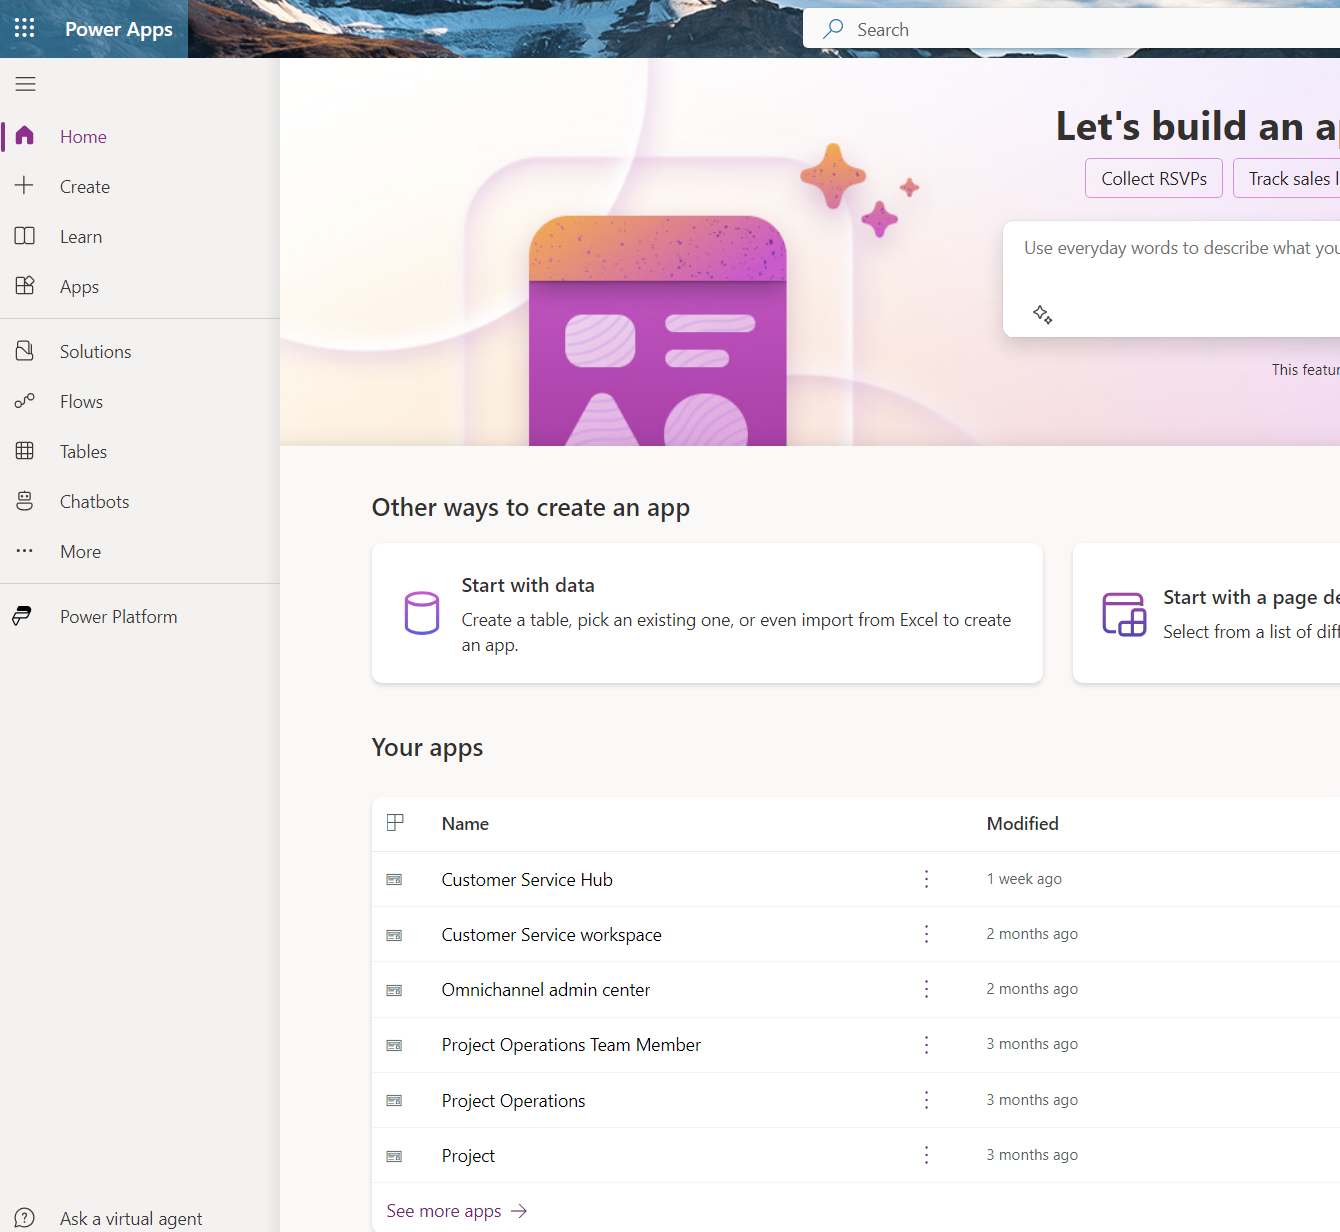
Task: Click the Power Platform icon
Action: (22, 616)
